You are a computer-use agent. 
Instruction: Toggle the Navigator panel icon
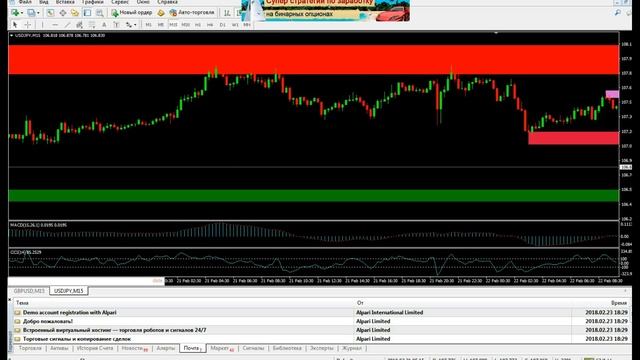(x=75, y=13)
